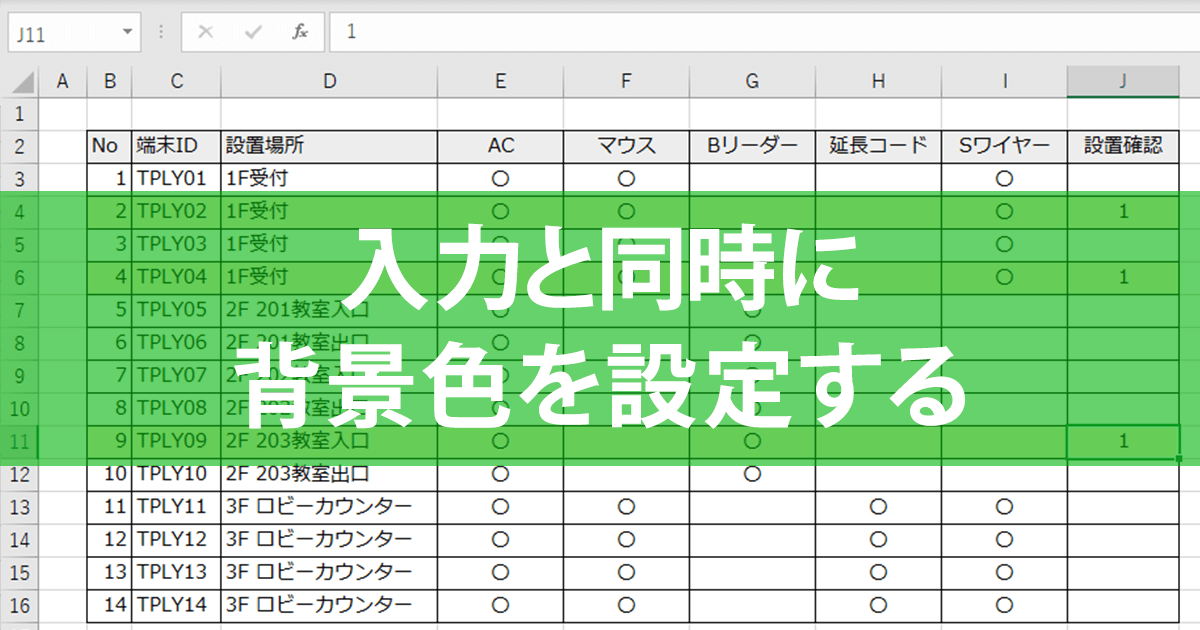
Task: Select row 16 header
Action: point(20,605)
